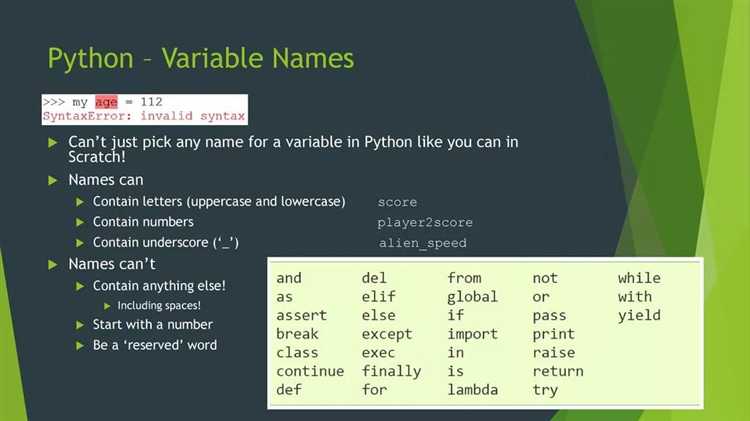This screenshot has width=750, height=421.
Task: Click the red highlighted "age" in the code
Action: tap(106, 102)
